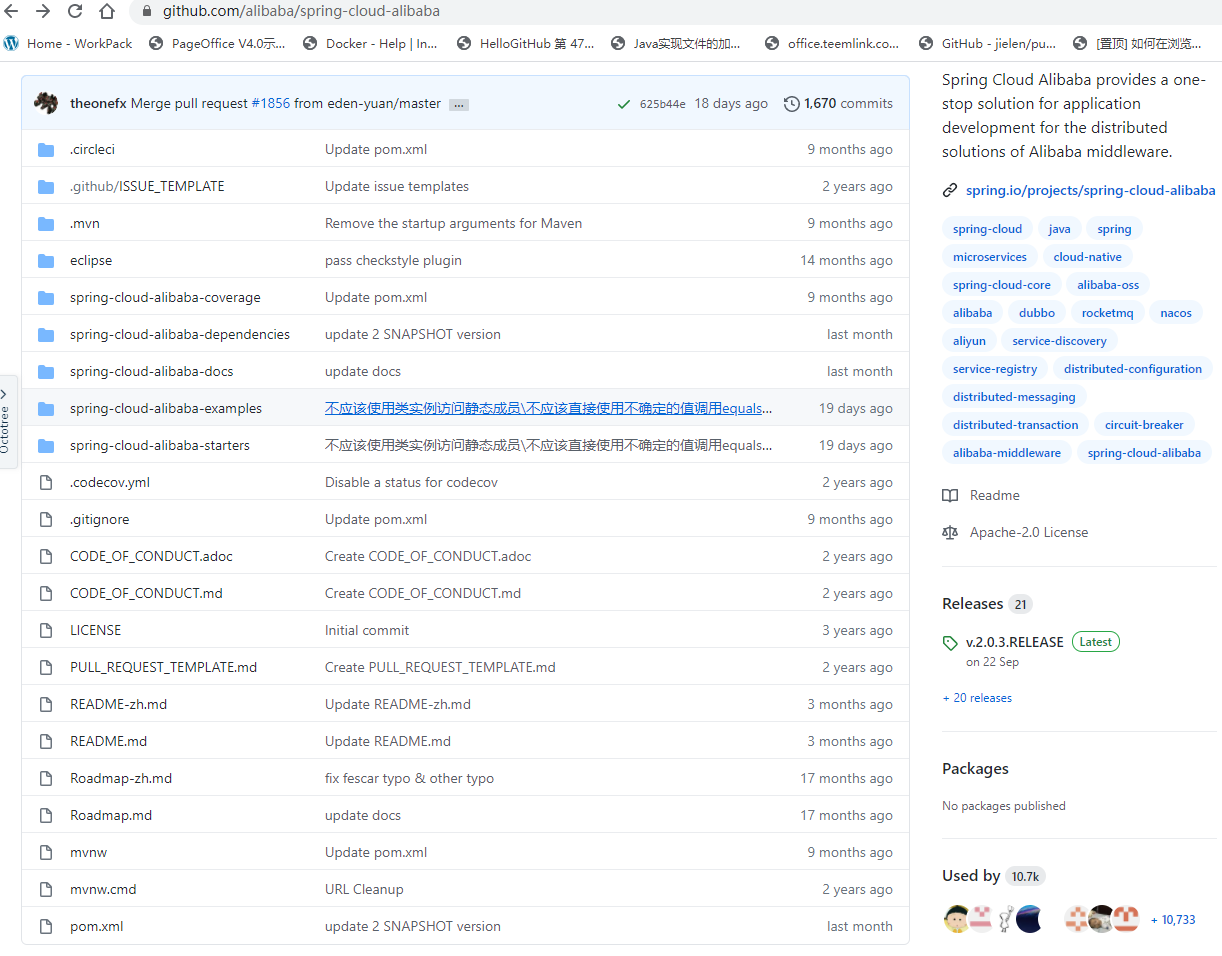
Task: Open Roadmap.md file
Action: coord(111,815)
